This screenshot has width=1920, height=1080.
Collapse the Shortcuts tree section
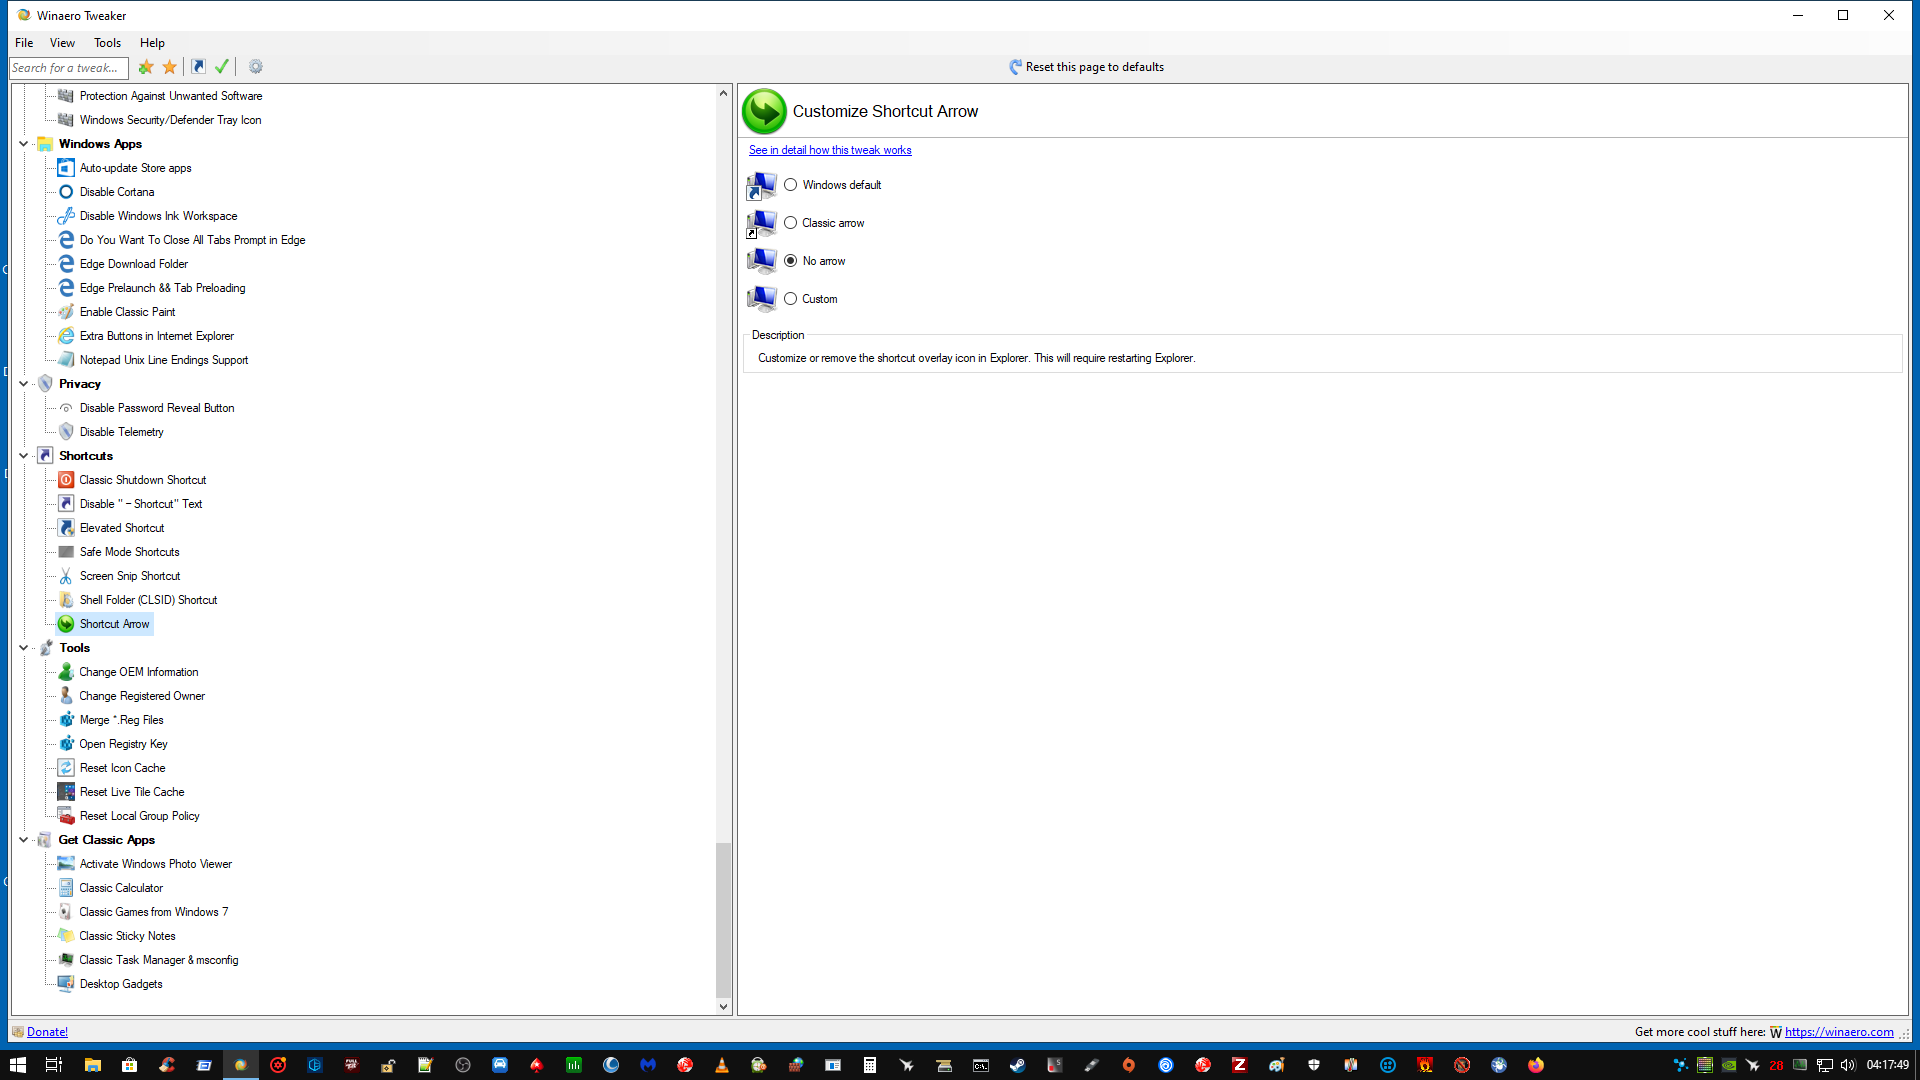(x=24, y=456)
